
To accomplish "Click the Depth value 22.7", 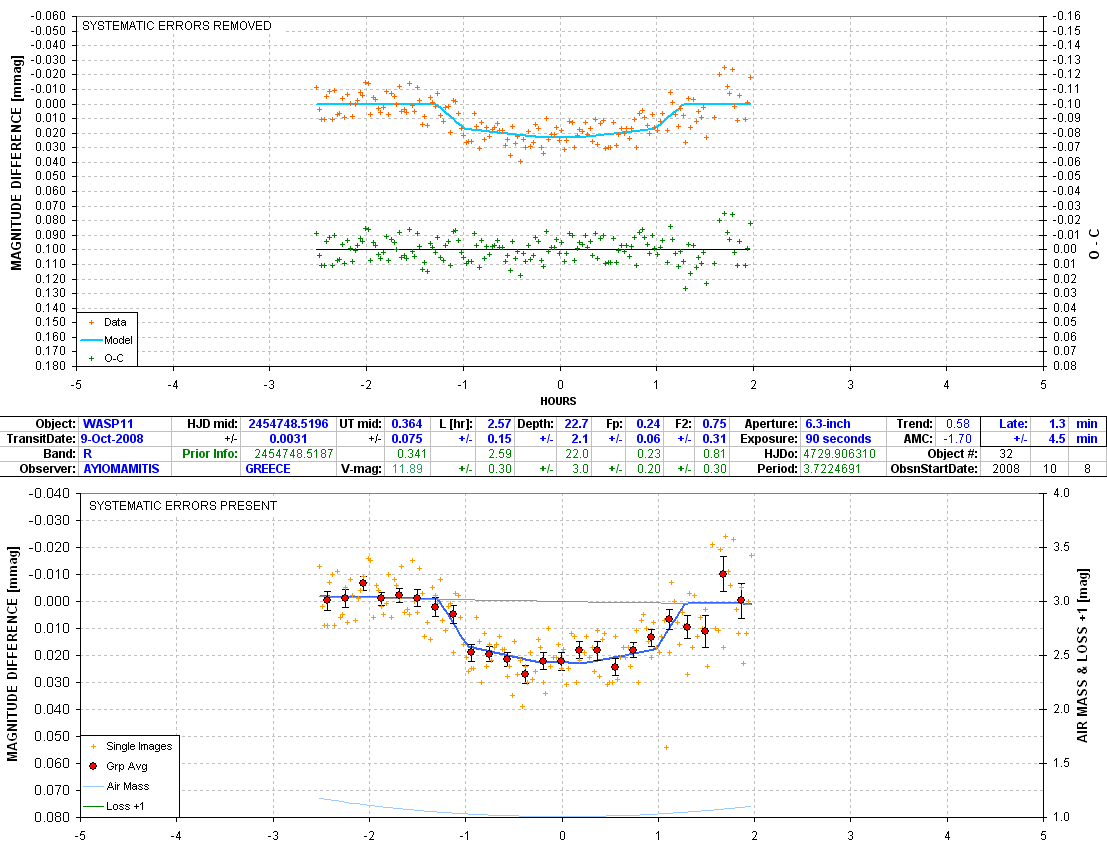I will (x=576, y=424).
